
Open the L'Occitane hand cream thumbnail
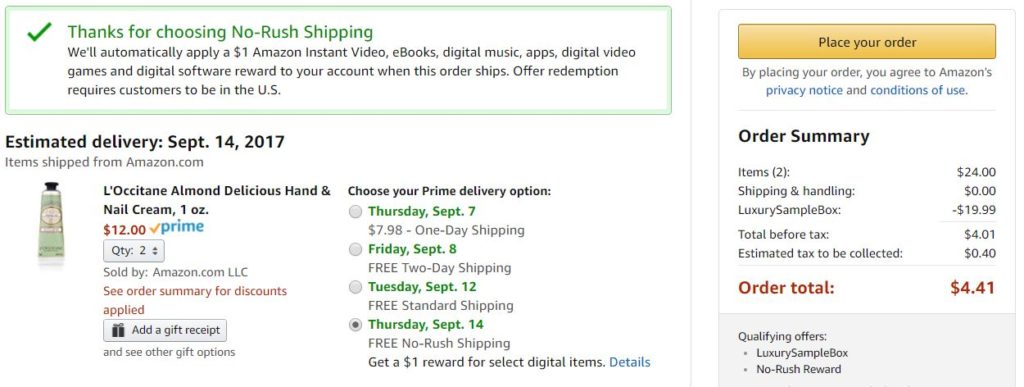tap(51, 223)
